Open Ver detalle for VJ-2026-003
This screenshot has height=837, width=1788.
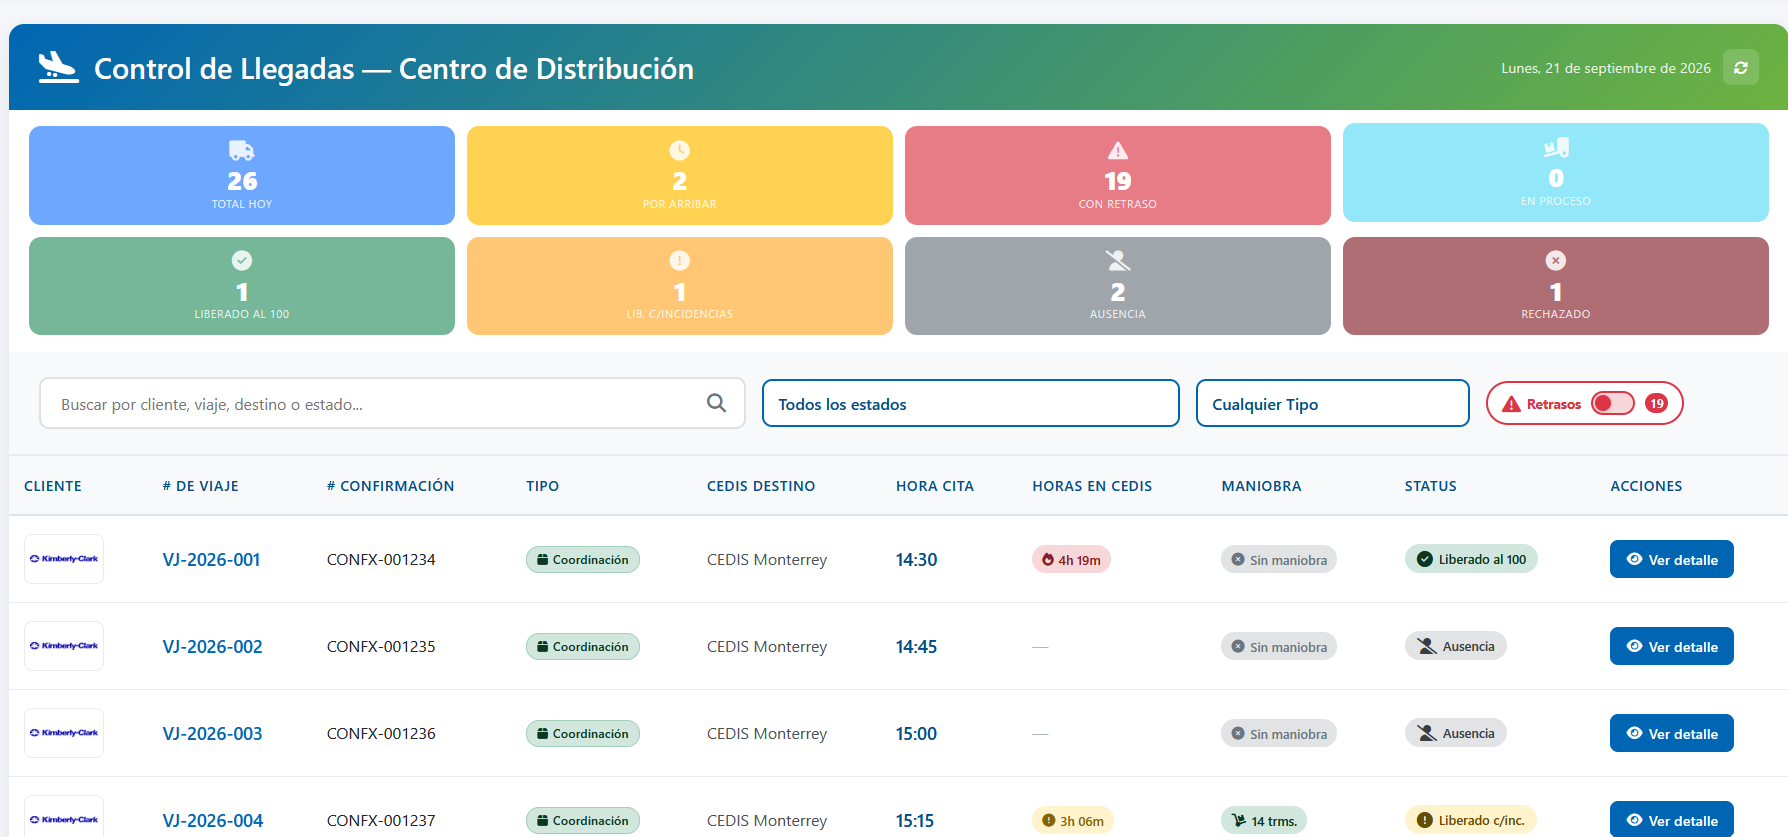coord(1672,733)
